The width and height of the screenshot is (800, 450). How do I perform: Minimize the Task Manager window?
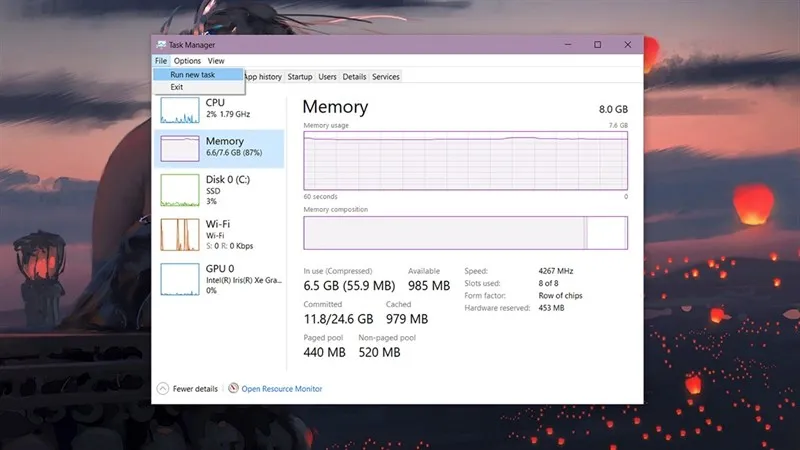[x=568, y=45]
